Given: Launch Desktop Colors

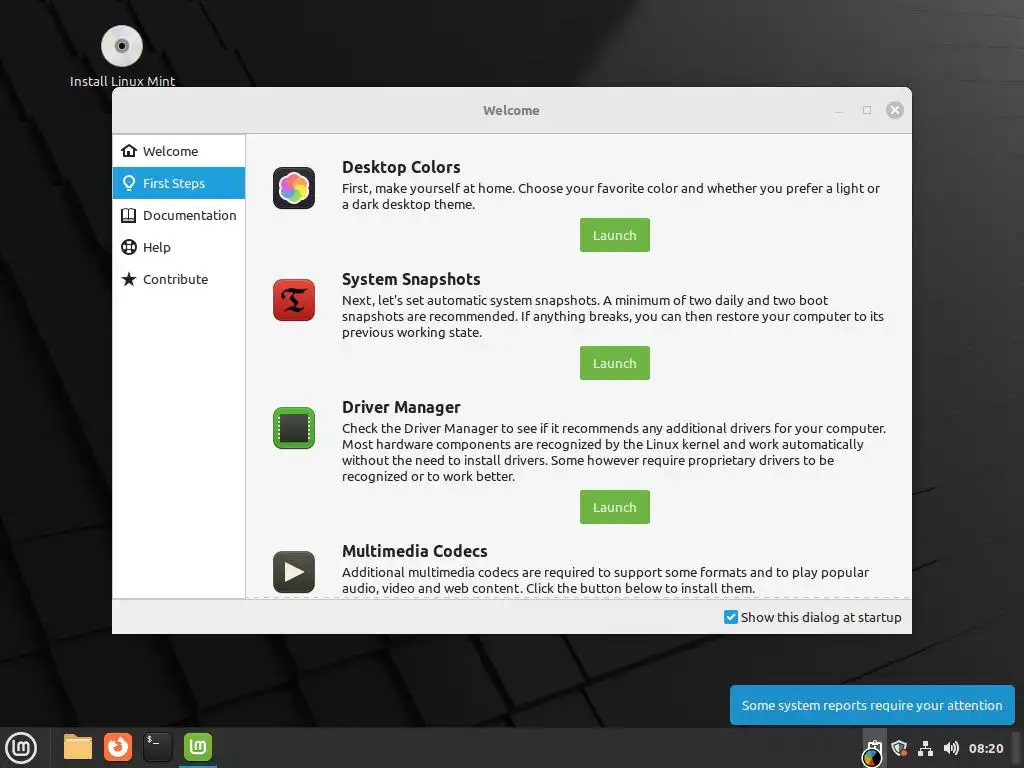Looking at the screenshot, I should (615, 235).
